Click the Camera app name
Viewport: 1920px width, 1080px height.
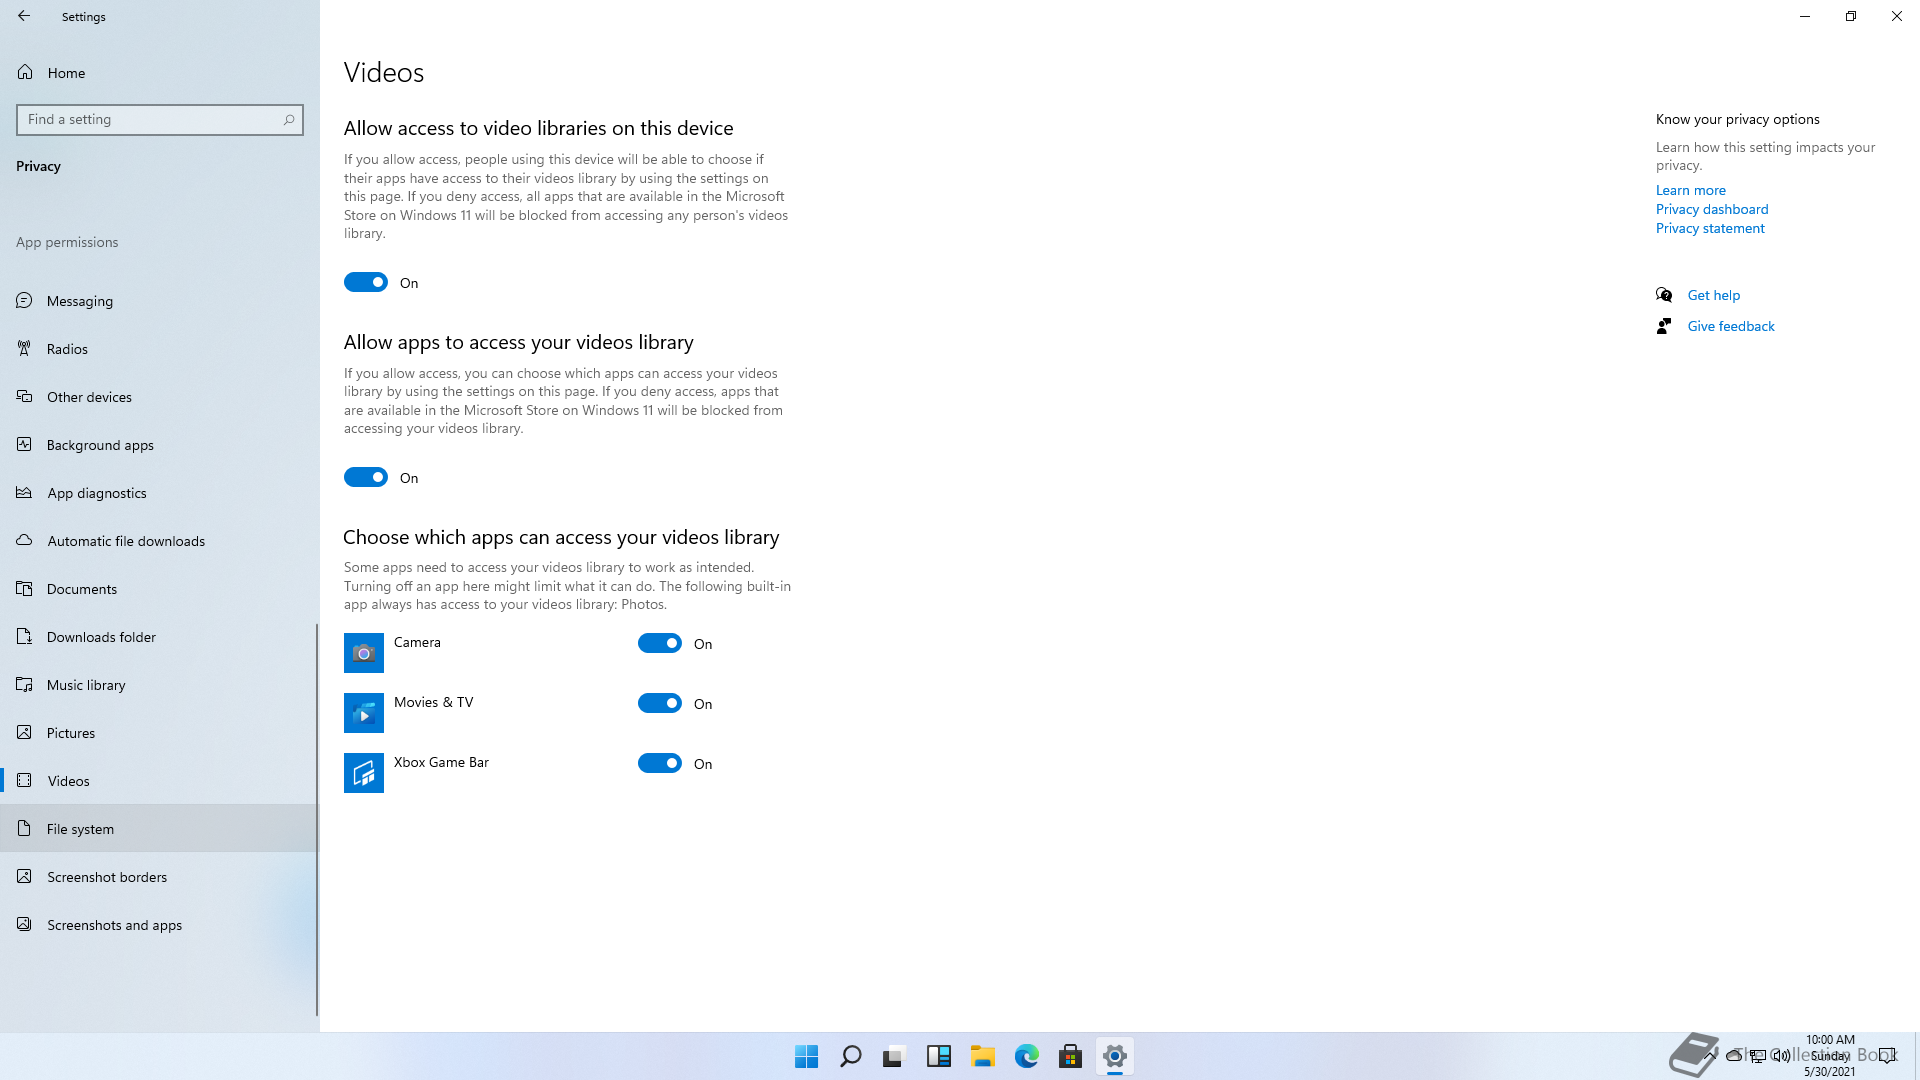[x=417, y=642]
